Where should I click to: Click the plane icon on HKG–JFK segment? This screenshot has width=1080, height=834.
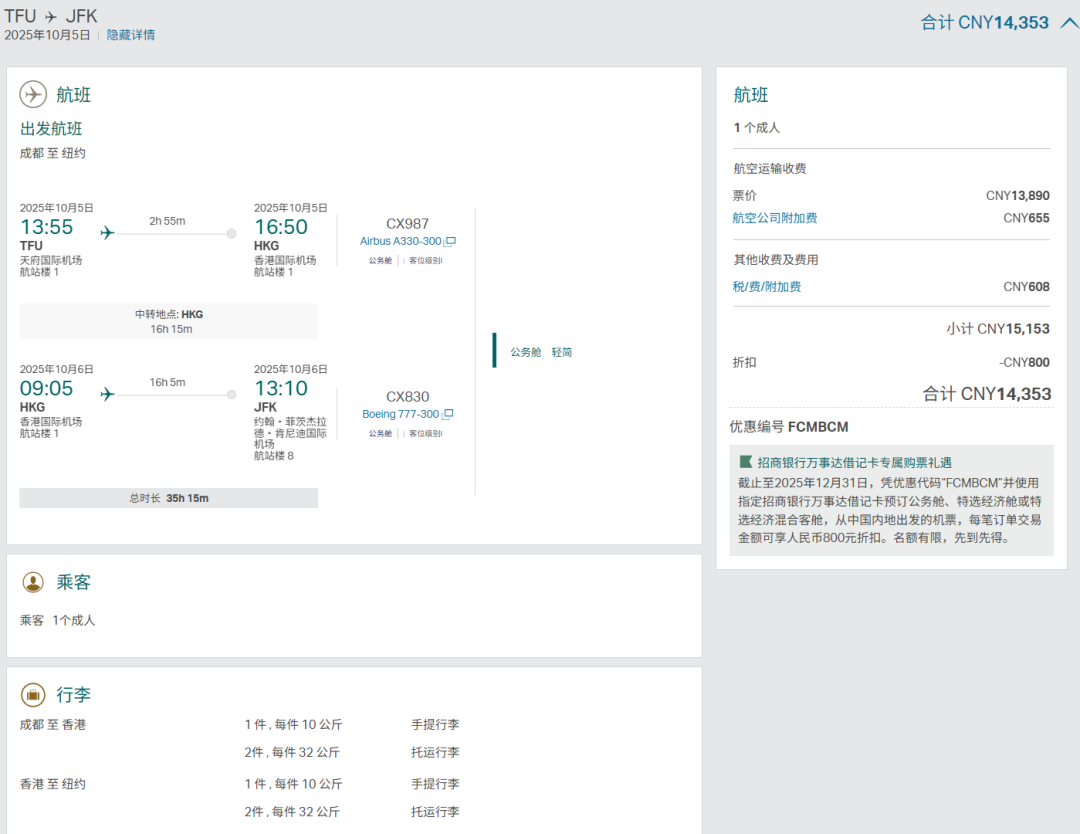[108, 394]
